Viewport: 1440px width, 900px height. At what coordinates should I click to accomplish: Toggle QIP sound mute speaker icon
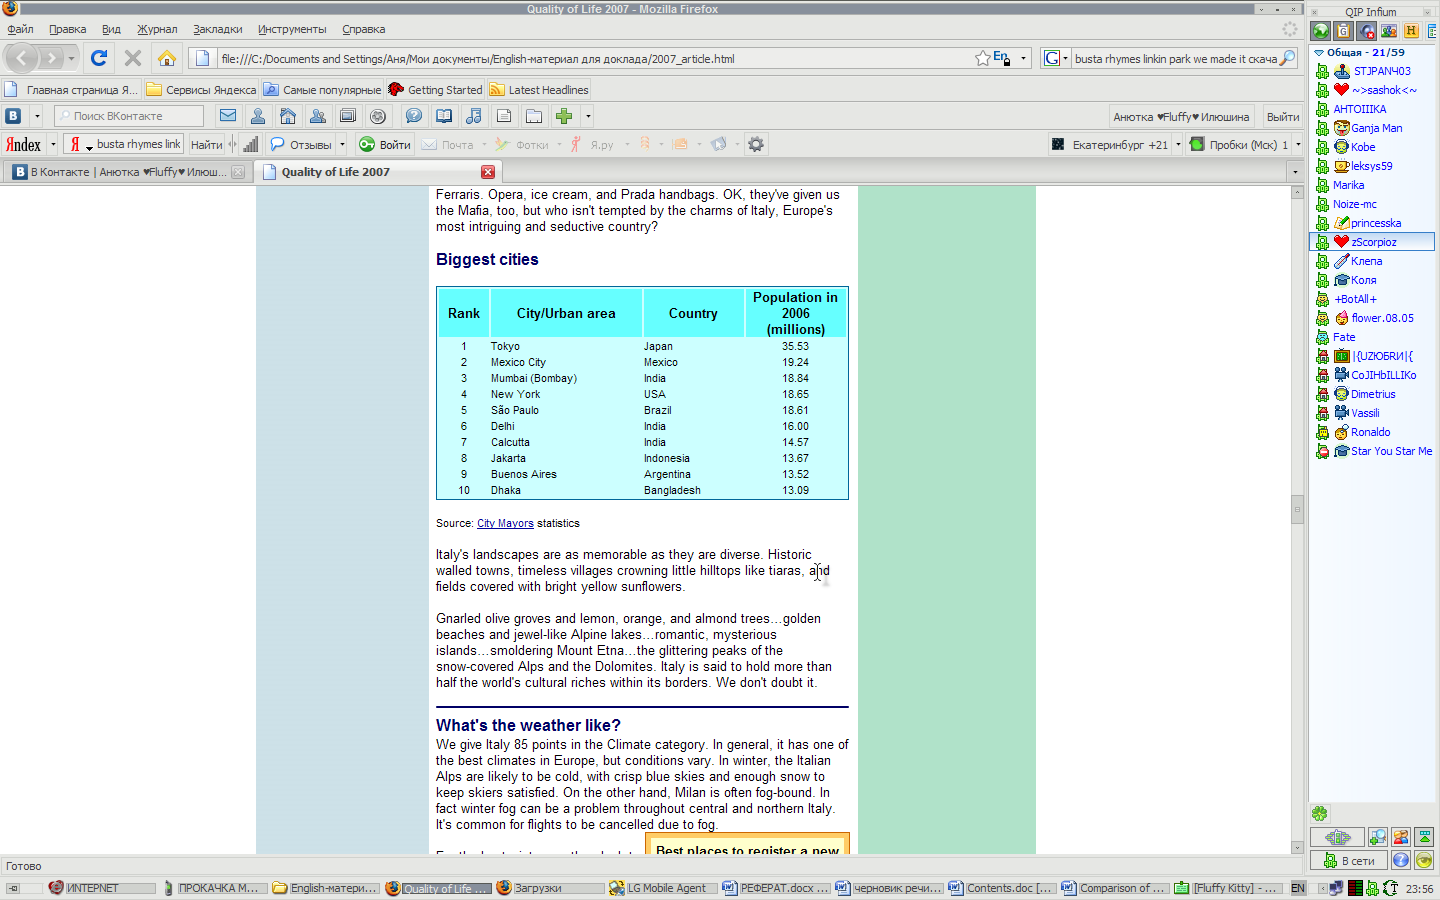pos(1366,31)
